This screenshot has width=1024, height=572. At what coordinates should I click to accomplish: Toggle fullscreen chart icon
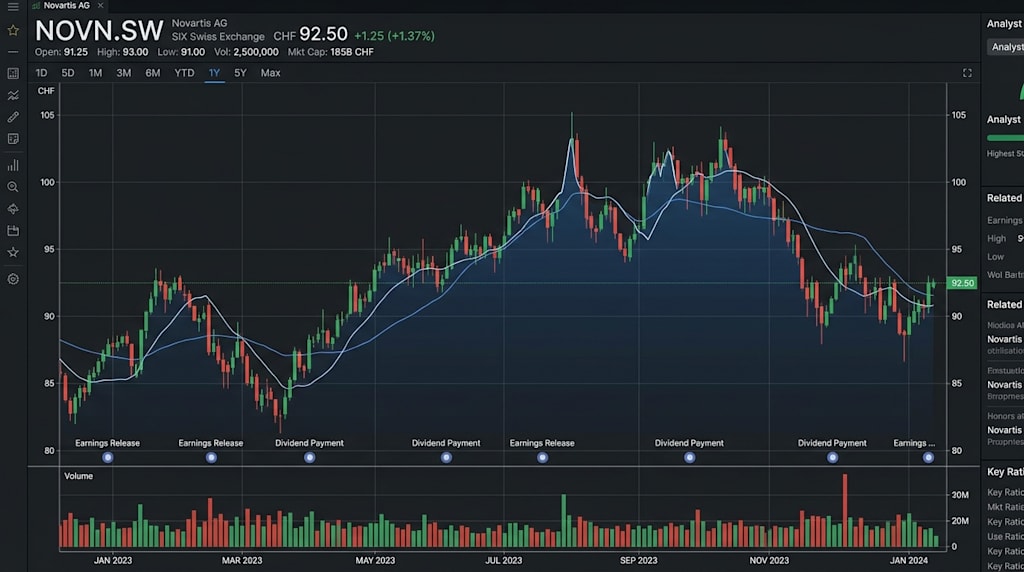pyautogui.click(x=967, y=73)
